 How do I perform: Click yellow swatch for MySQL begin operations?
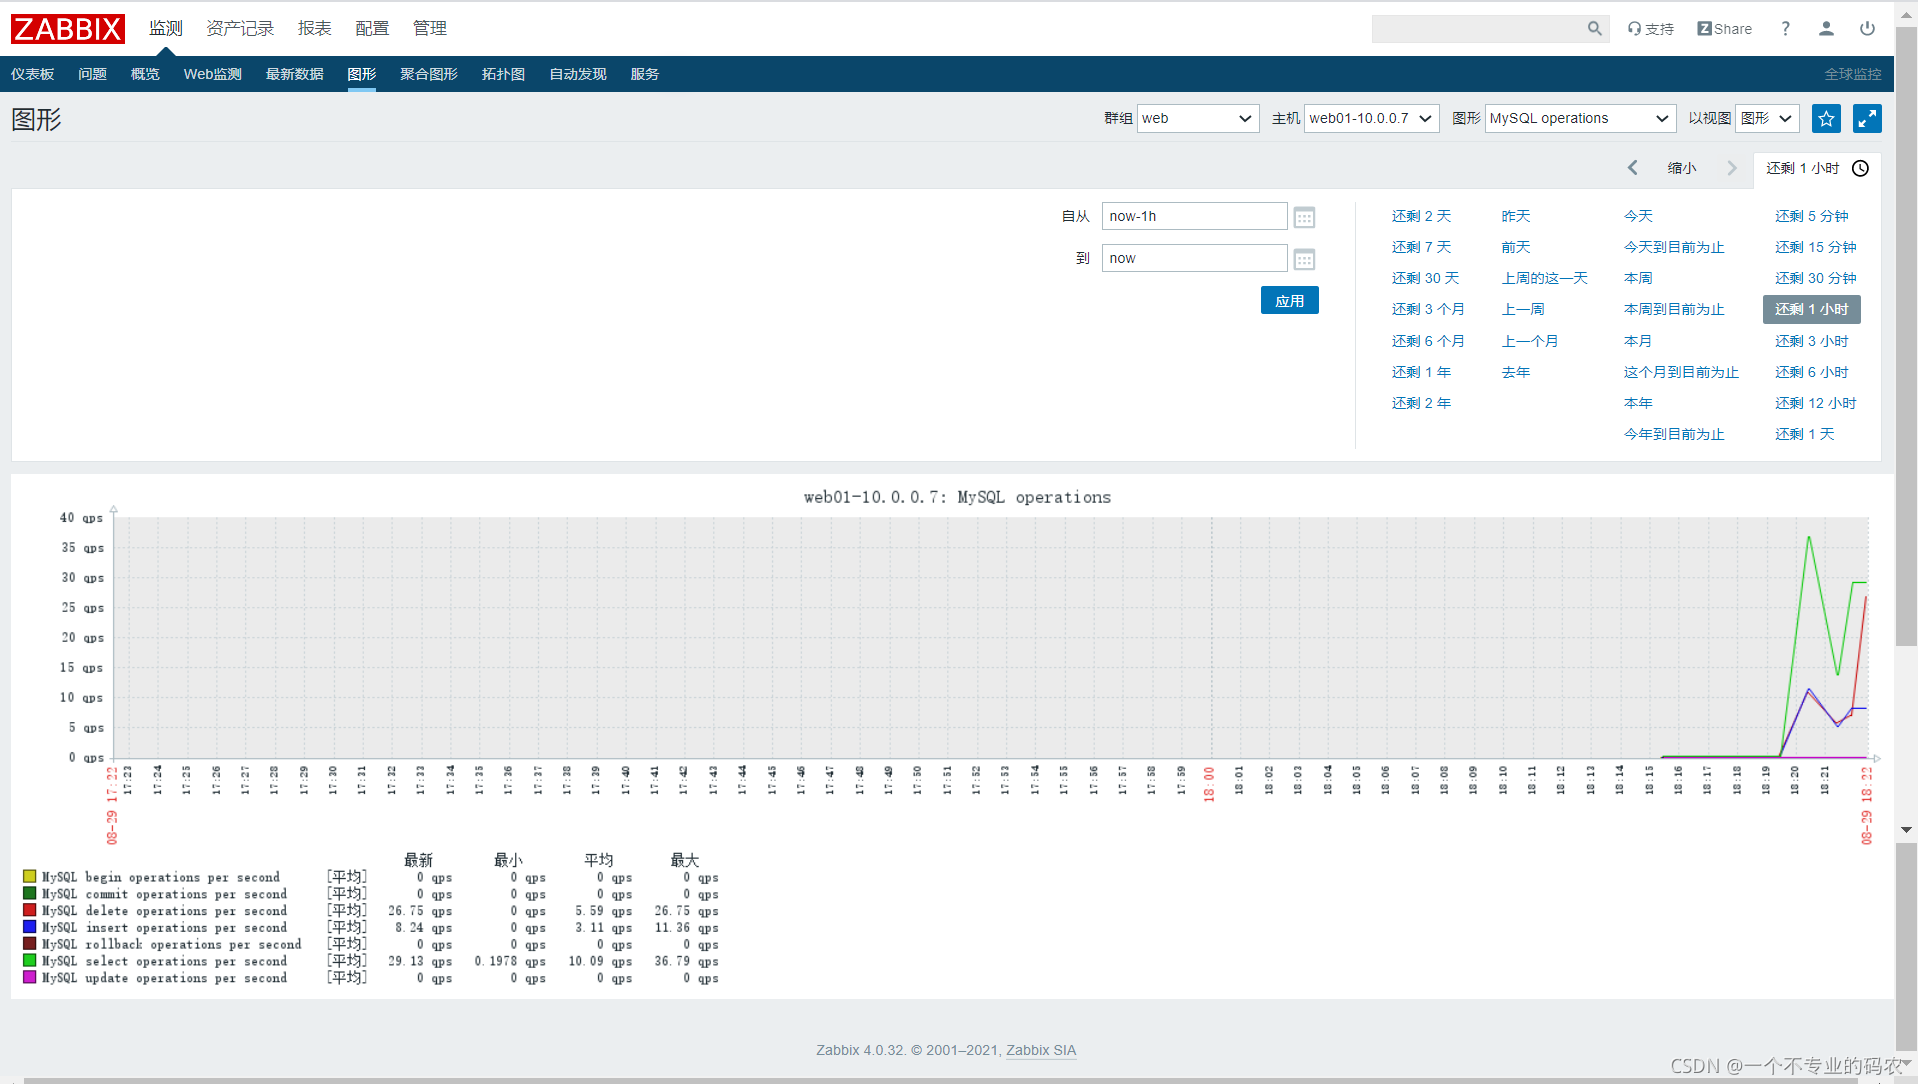[30, 877]
